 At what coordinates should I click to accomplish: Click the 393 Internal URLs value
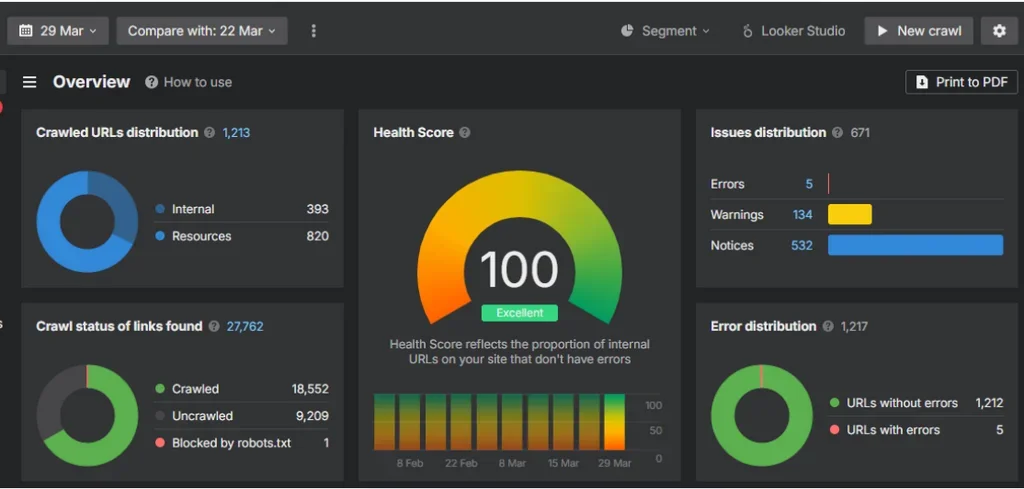(317, 209)
